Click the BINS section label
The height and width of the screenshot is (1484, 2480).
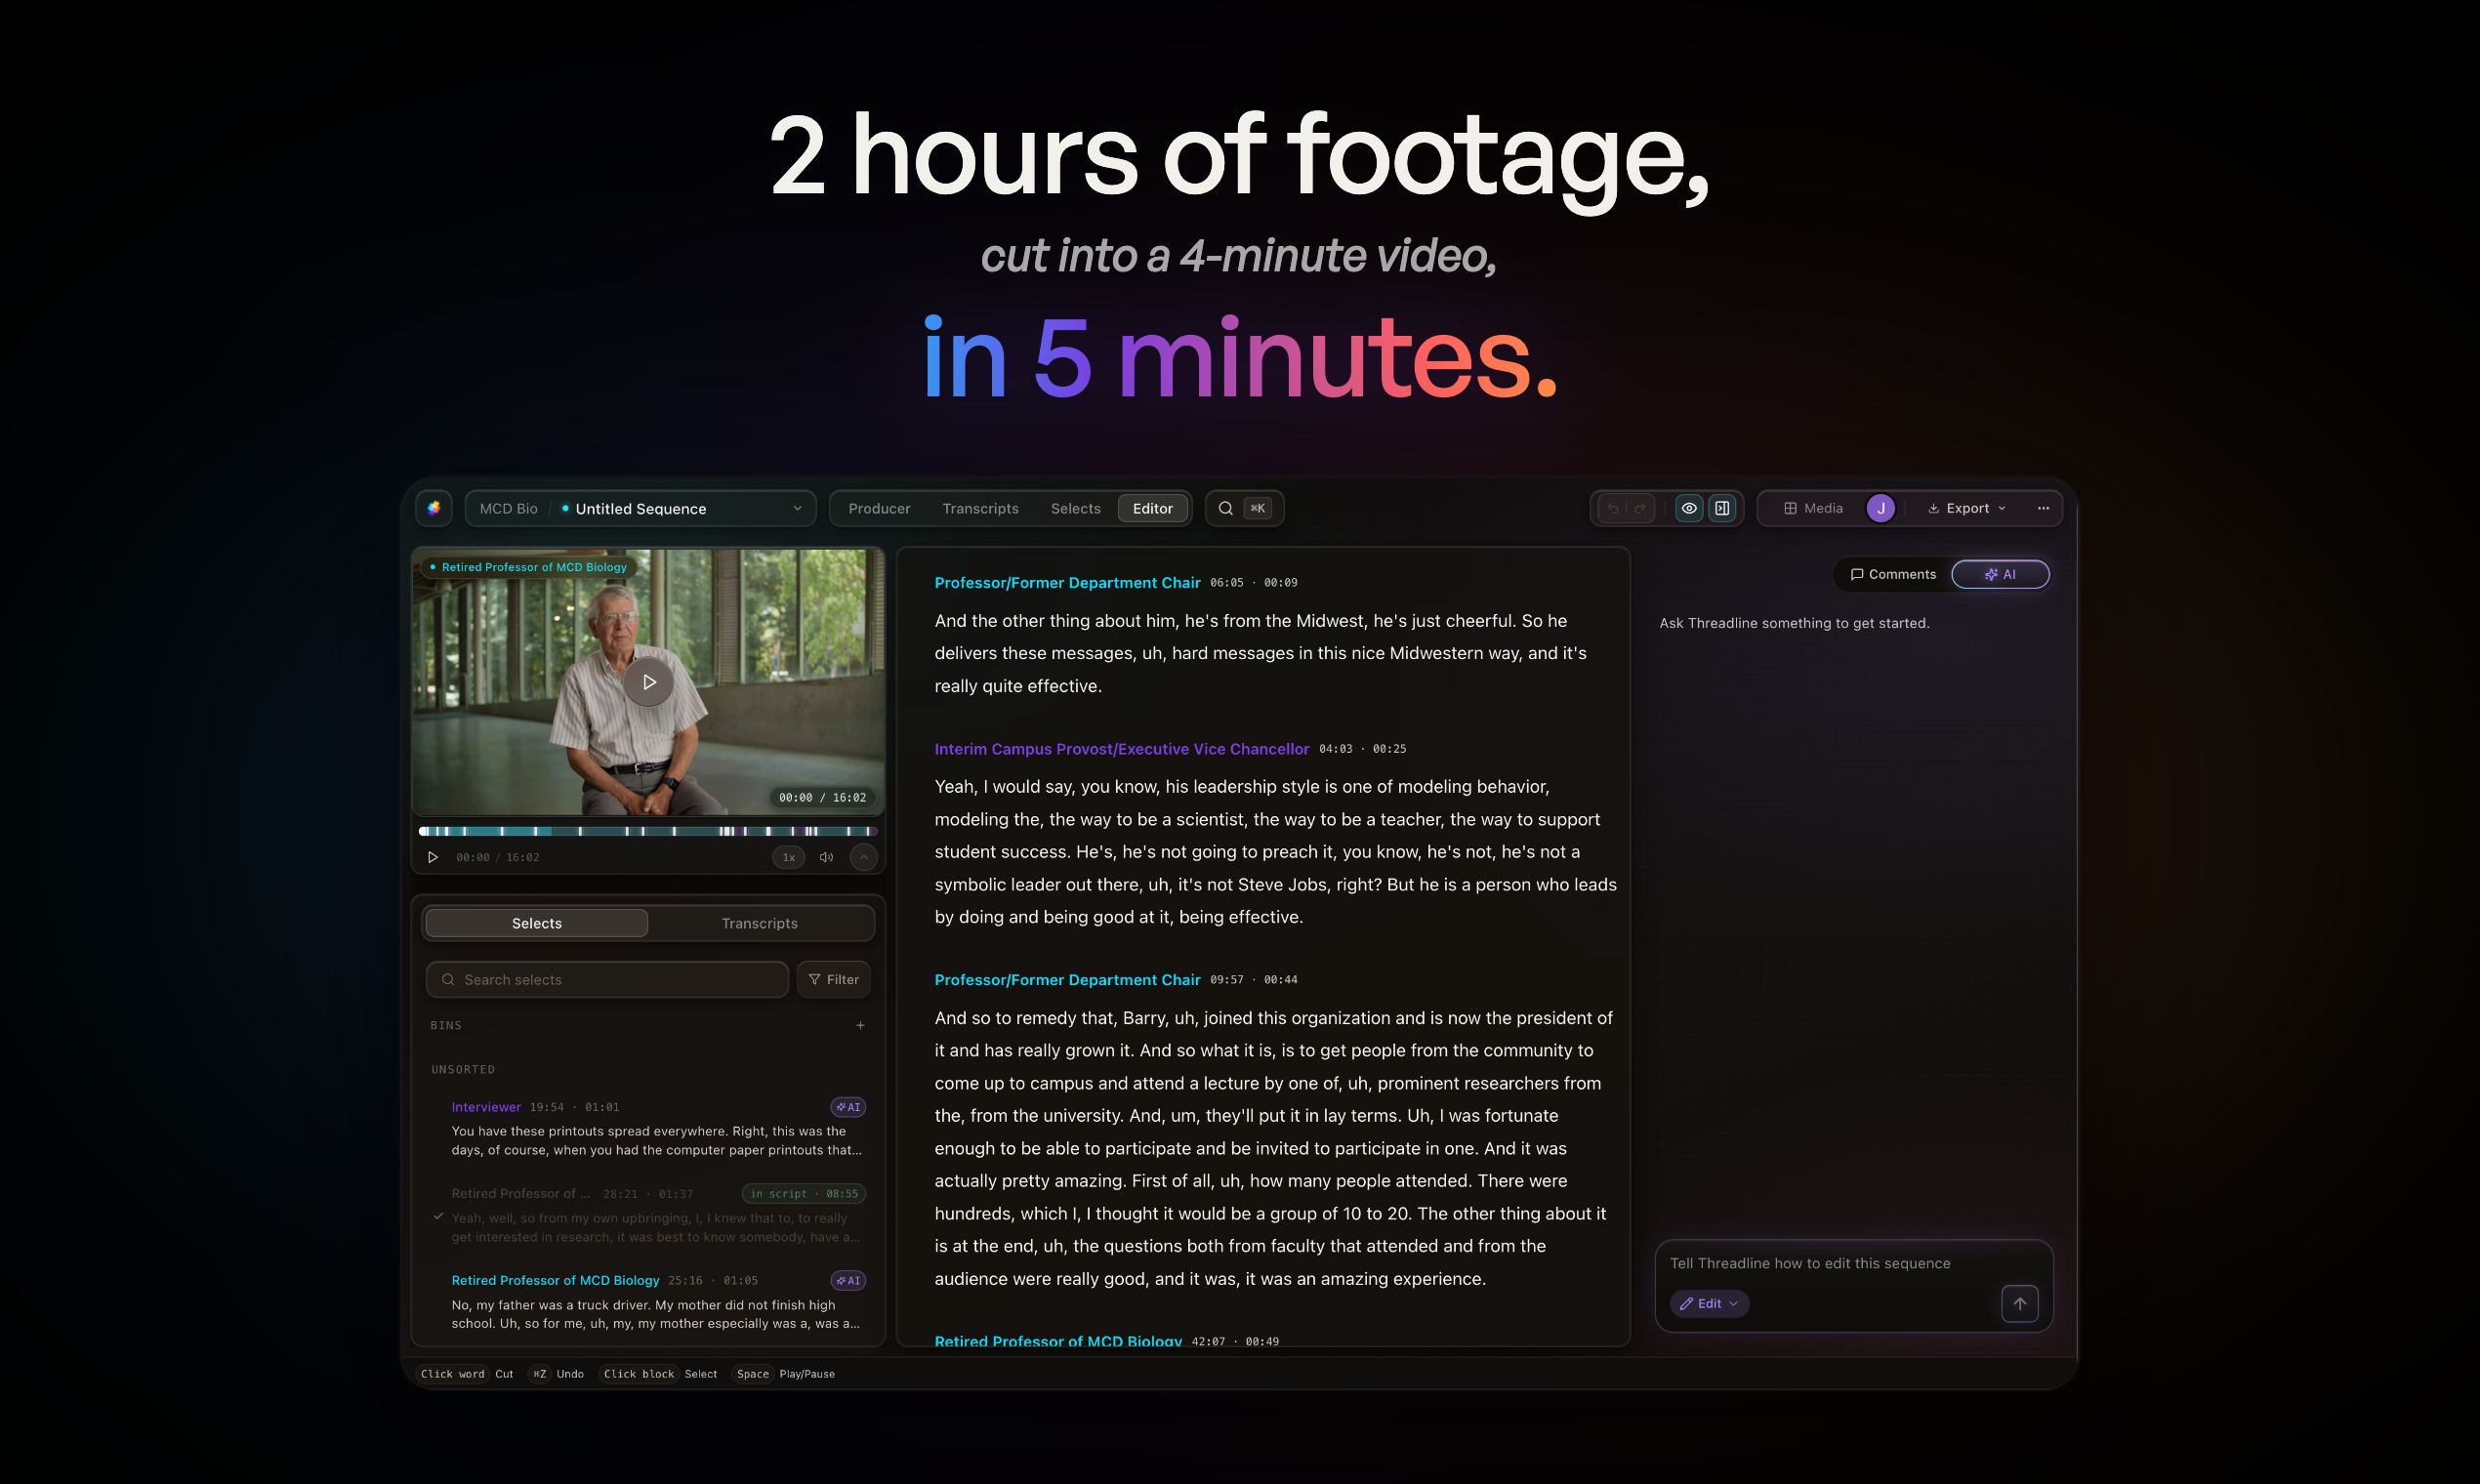446,1025
